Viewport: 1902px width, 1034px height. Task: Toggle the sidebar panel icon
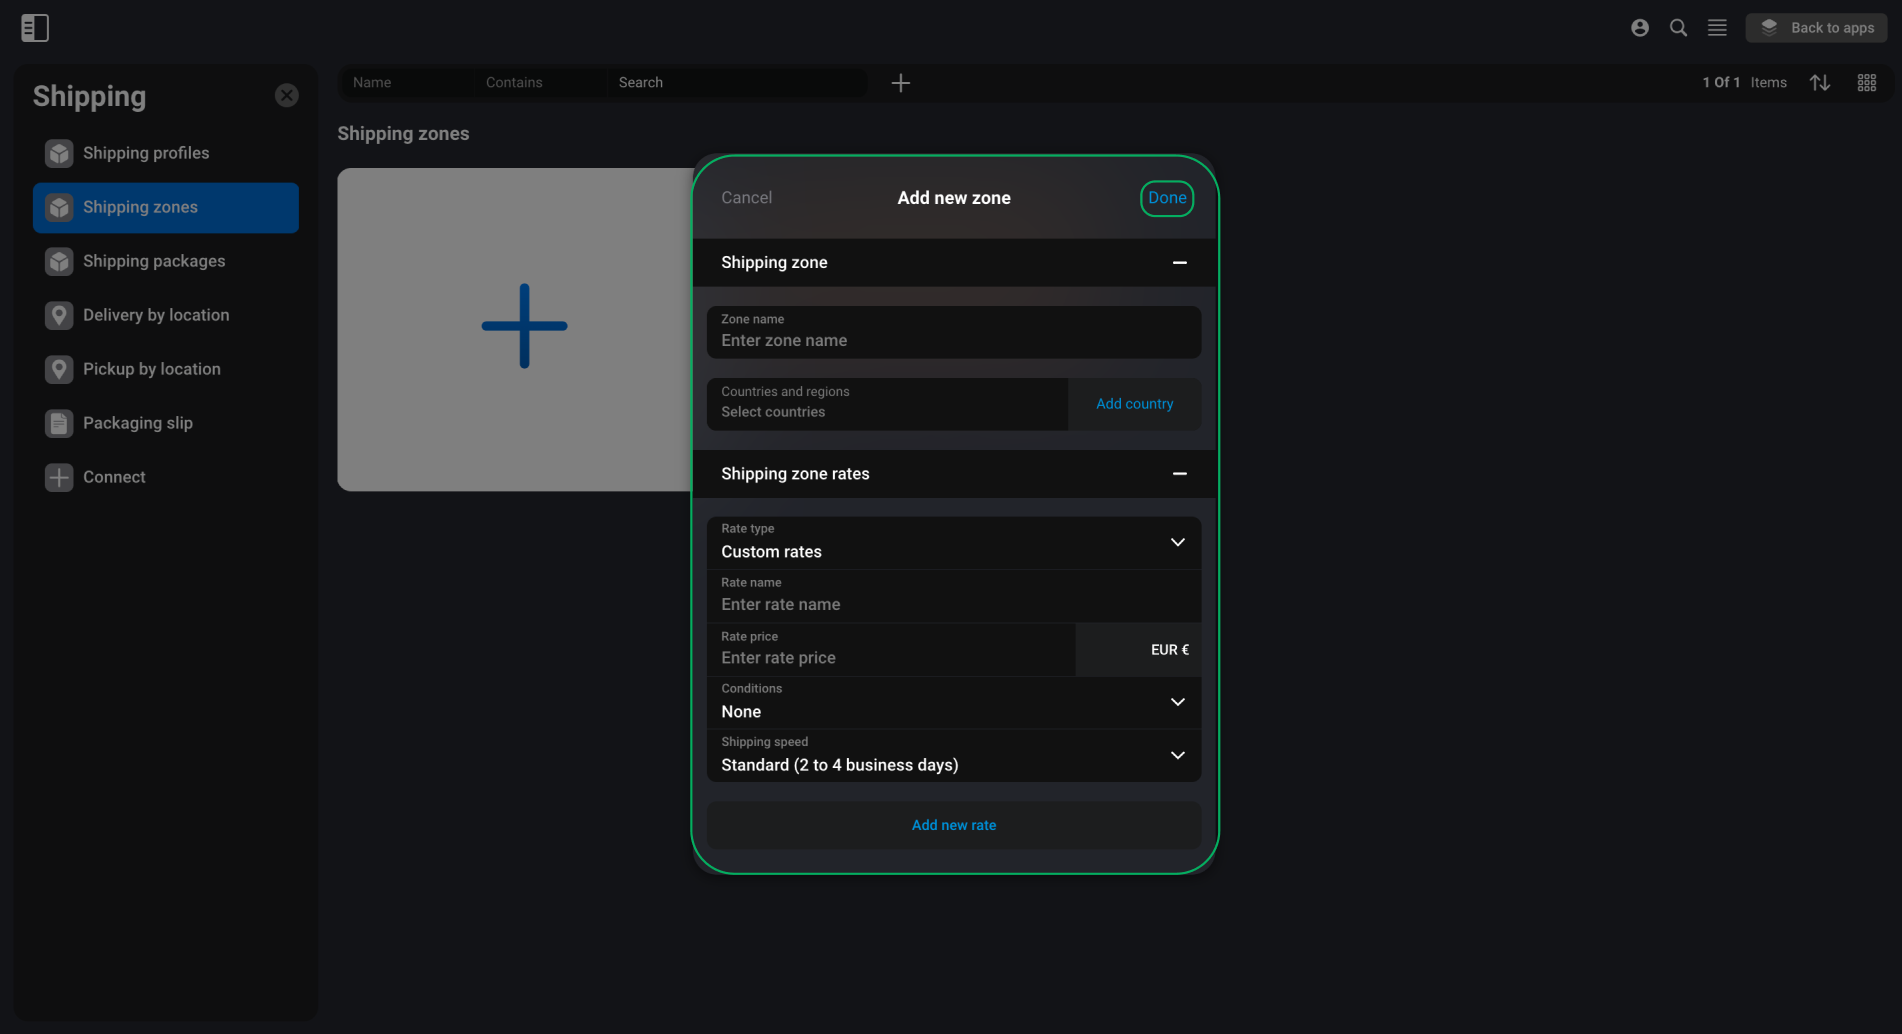[35, 28]
